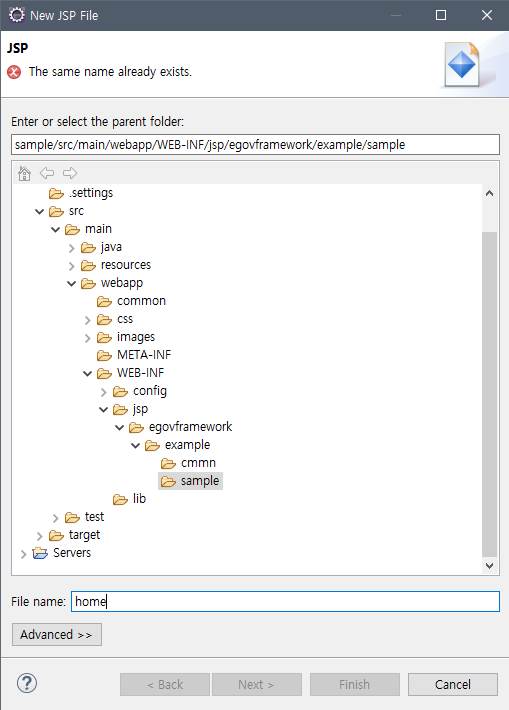Expand the target folder node
The height and width of the screenshot is (710, 509).
(40, 536)
